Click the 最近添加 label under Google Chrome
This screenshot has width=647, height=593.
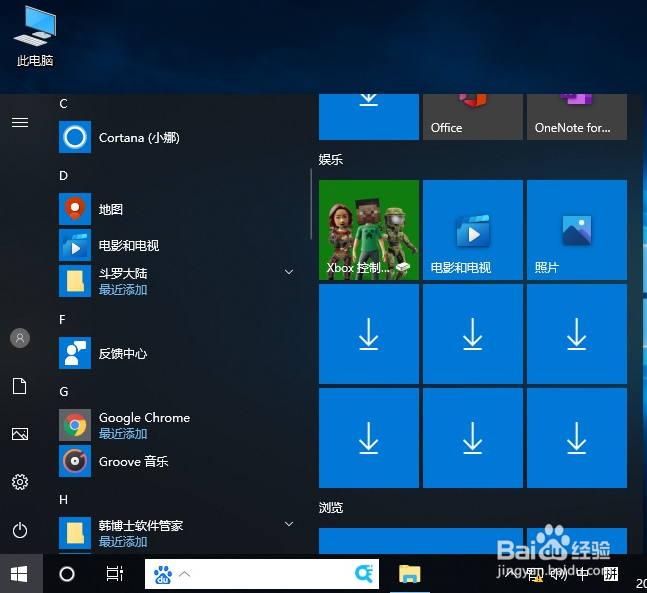click(123, 434)
